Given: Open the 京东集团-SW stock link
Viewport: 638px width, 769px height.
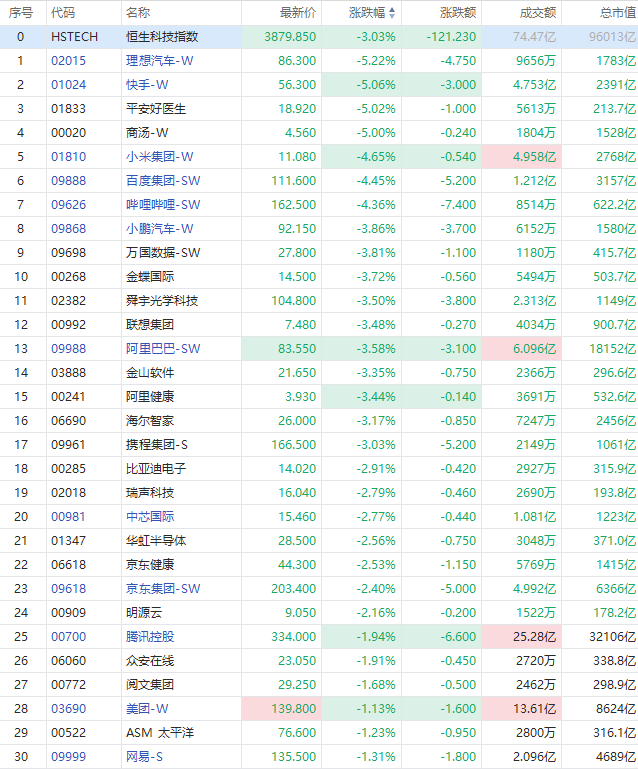Looking at the screenshot, I should pos(163,590).
